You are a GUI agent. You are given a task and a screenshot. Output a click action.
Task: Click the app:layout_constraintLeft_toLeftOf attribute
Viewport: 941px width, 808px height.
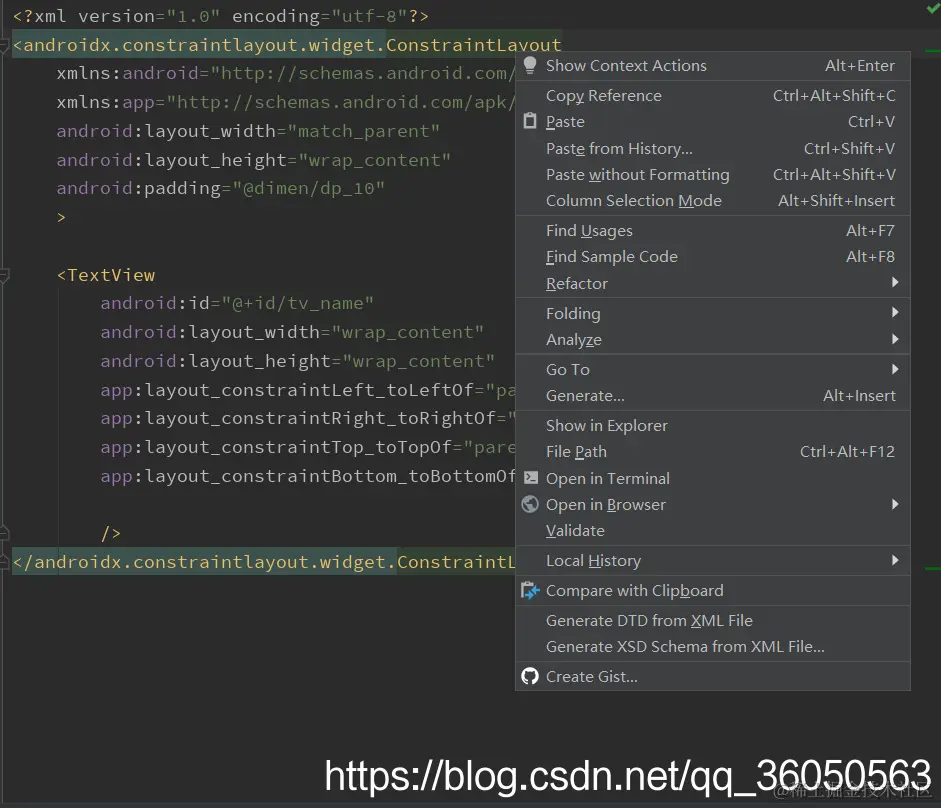click(308, 390)
